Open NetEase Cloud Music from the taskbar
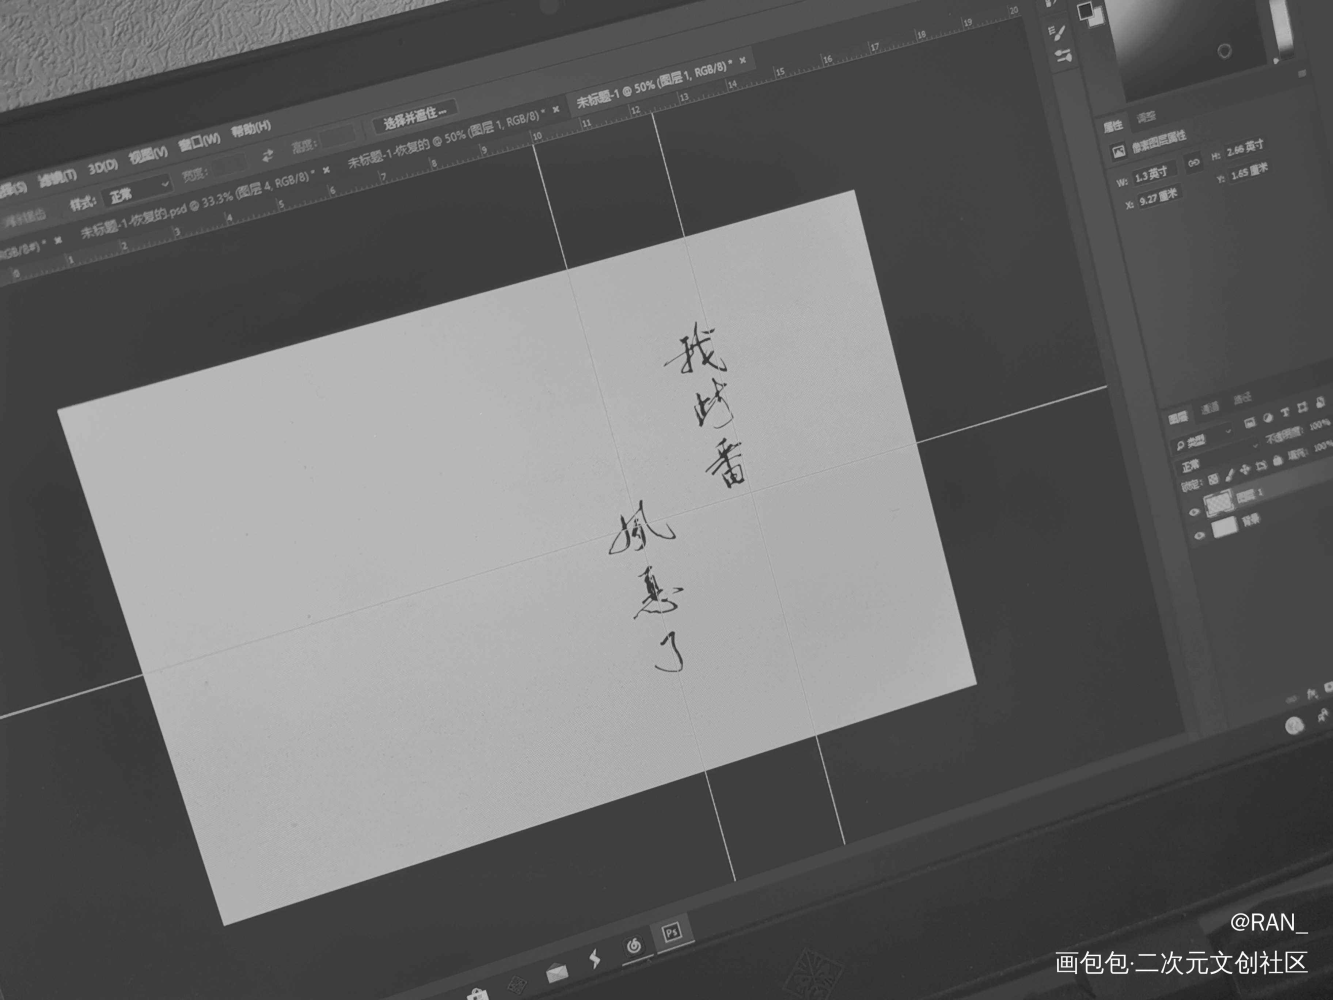Screen dimensions: 1333x1000 coord(634,945)
